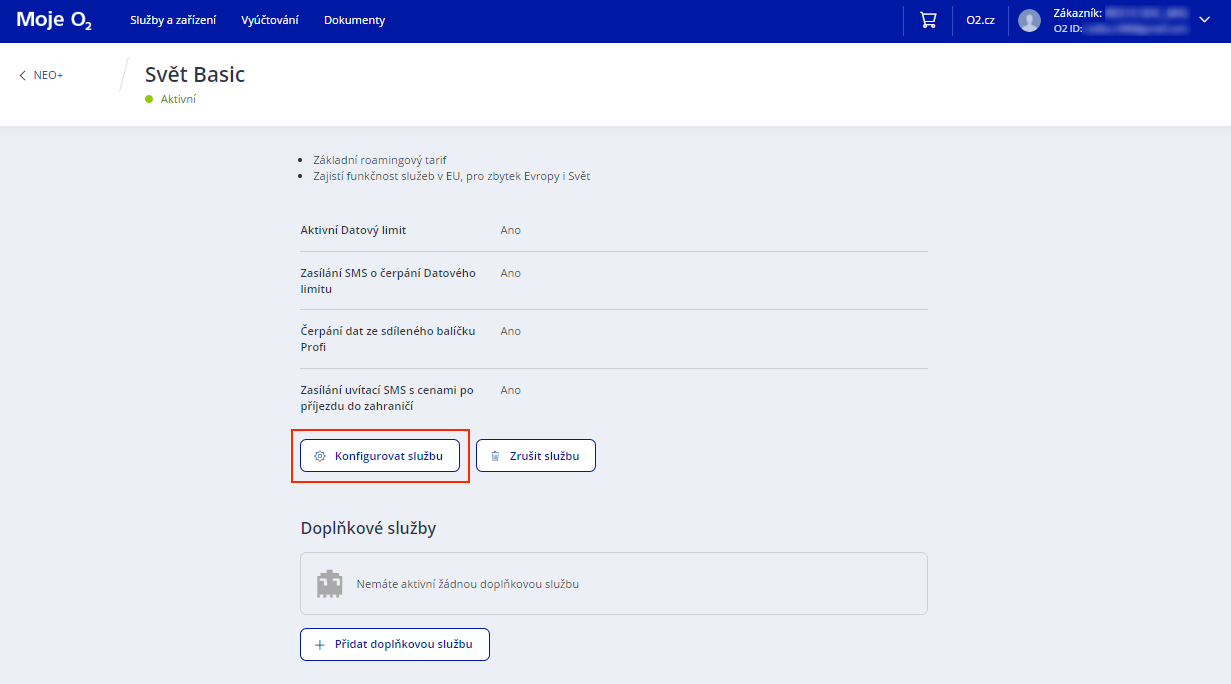Click the trash icon on Zrušit službu
This screenshot has width=1231, height=684.
tap(495, 456)
